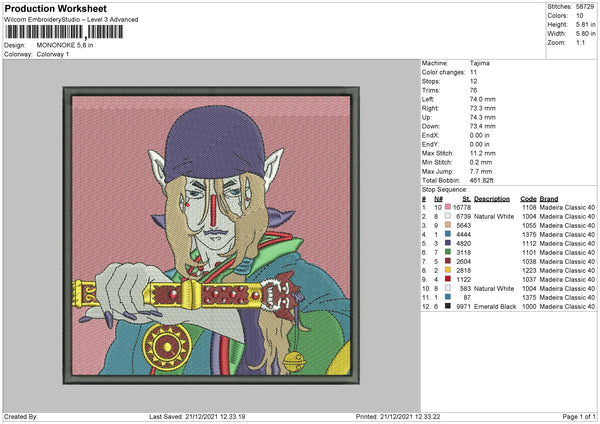
Task: Select the 'Created By:' footer label
Action: [21, 416]
